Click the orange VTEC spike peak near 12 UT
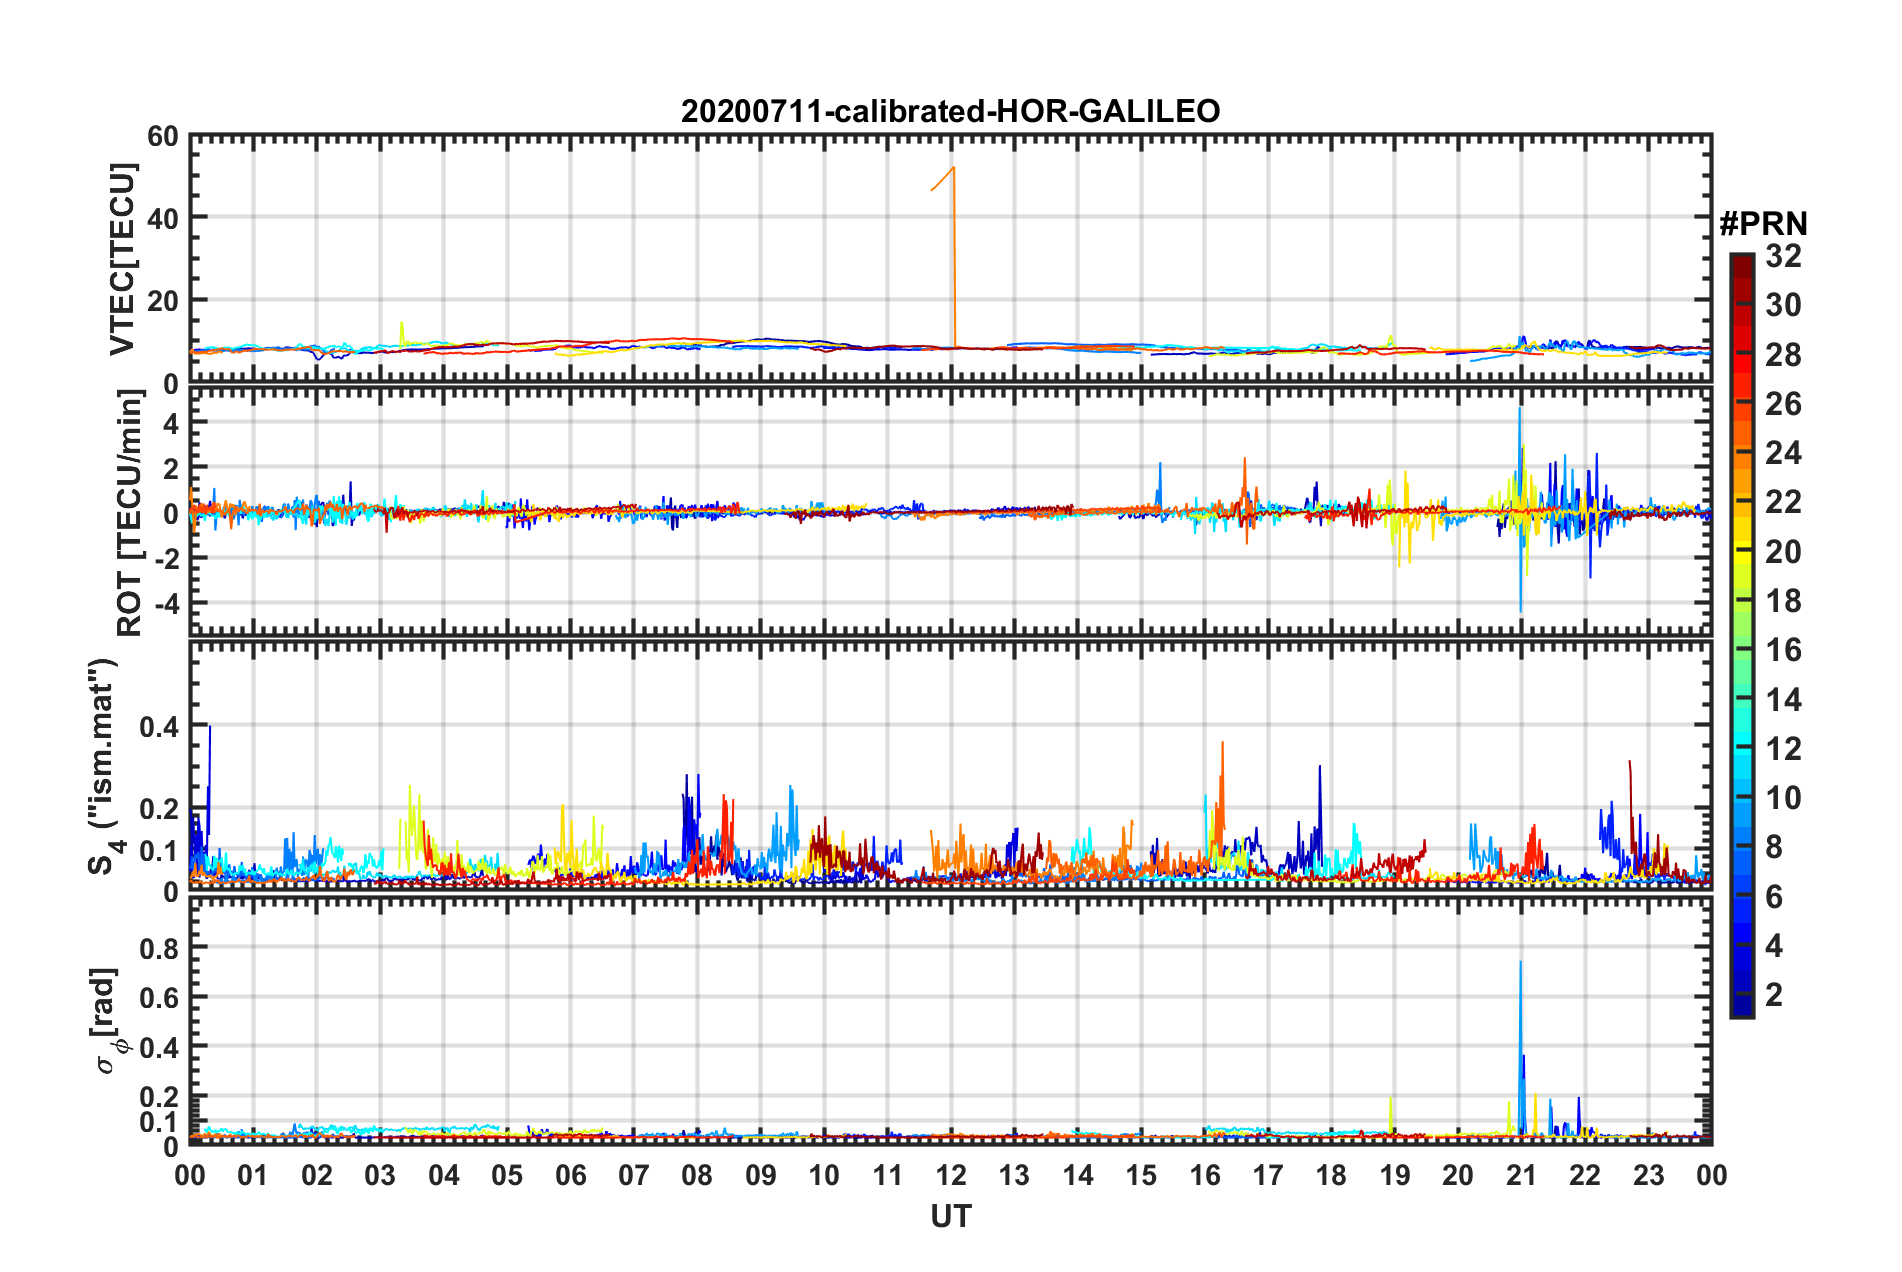The width and height of the screenshot is (1902, 1272). pos(954,168)
